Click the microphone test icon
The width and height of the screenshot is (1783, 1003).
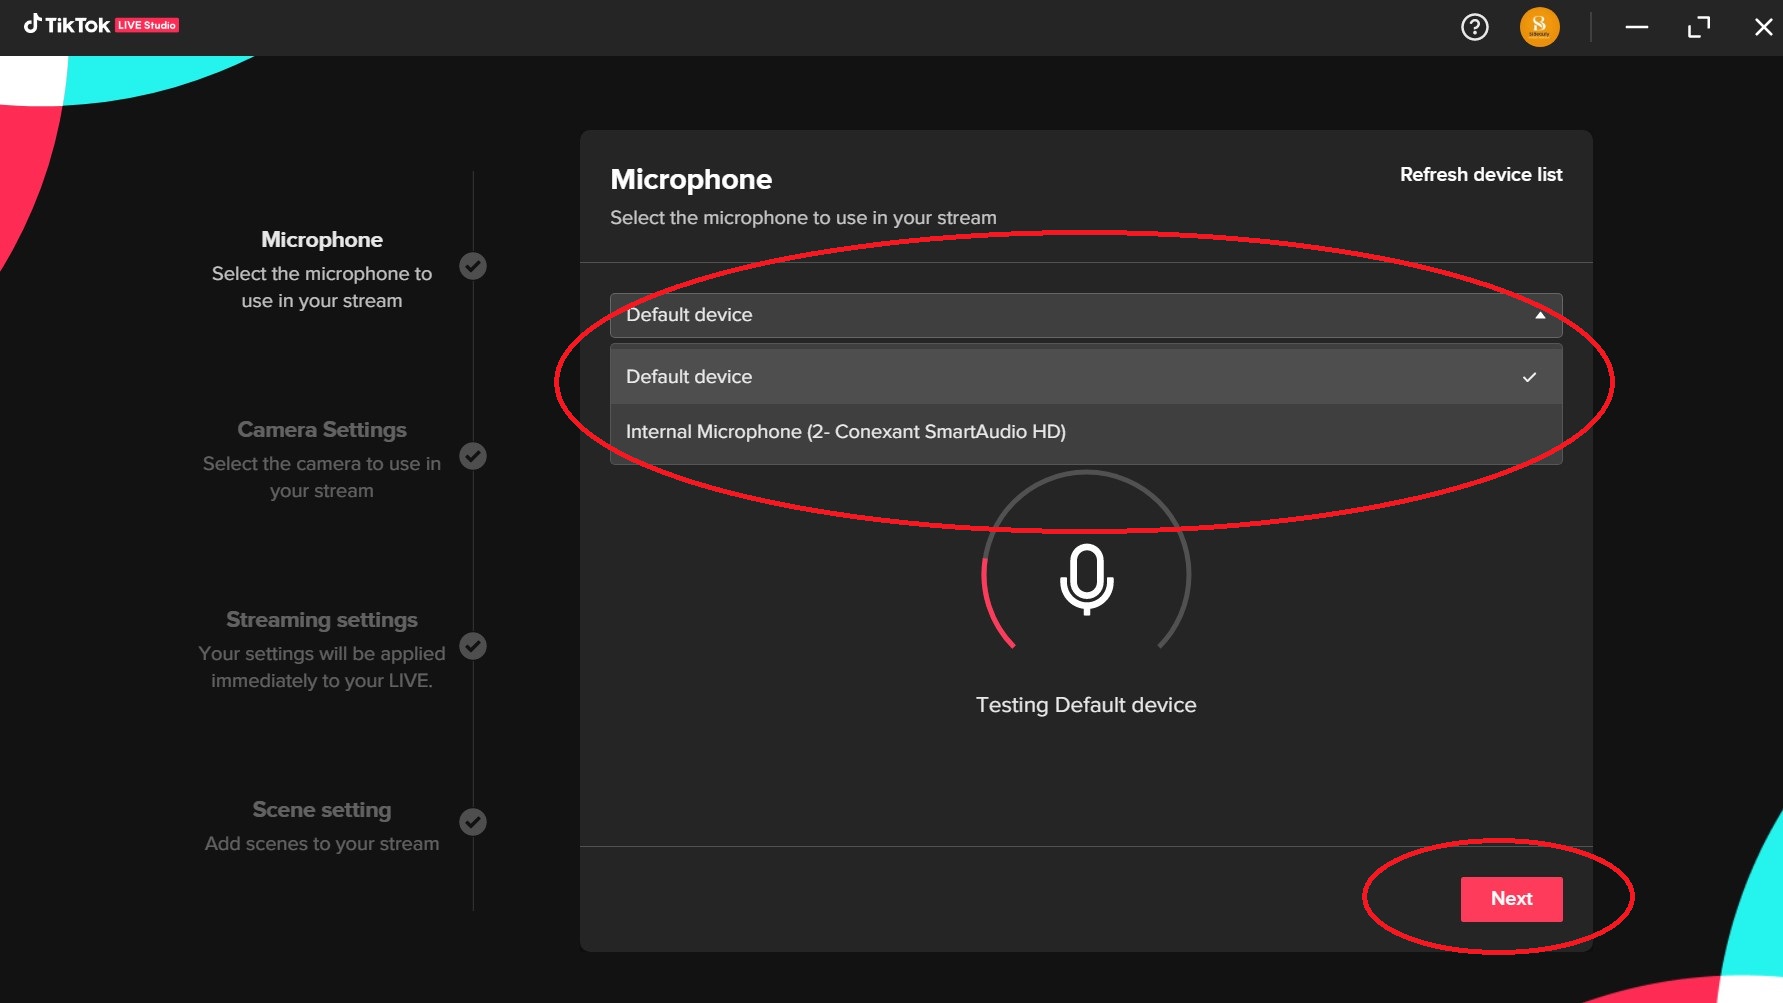[1086, 579]
